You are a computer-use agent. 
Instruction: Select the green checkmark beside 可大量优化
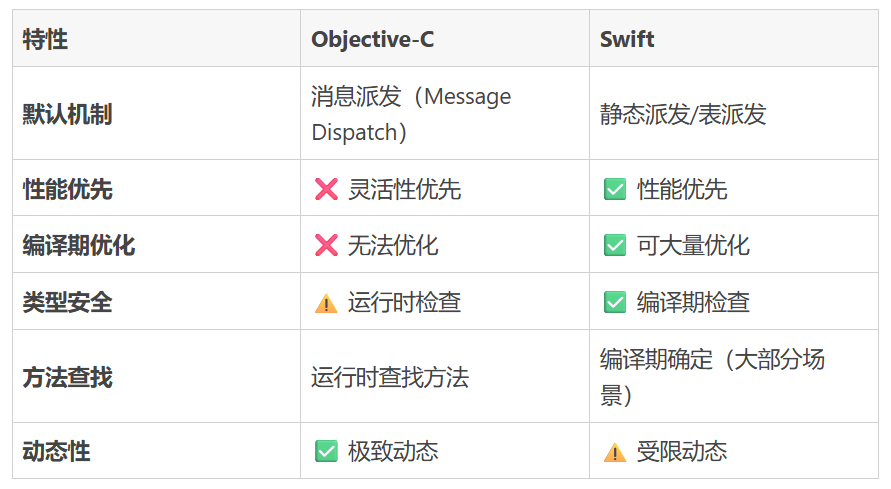(615, 245)
